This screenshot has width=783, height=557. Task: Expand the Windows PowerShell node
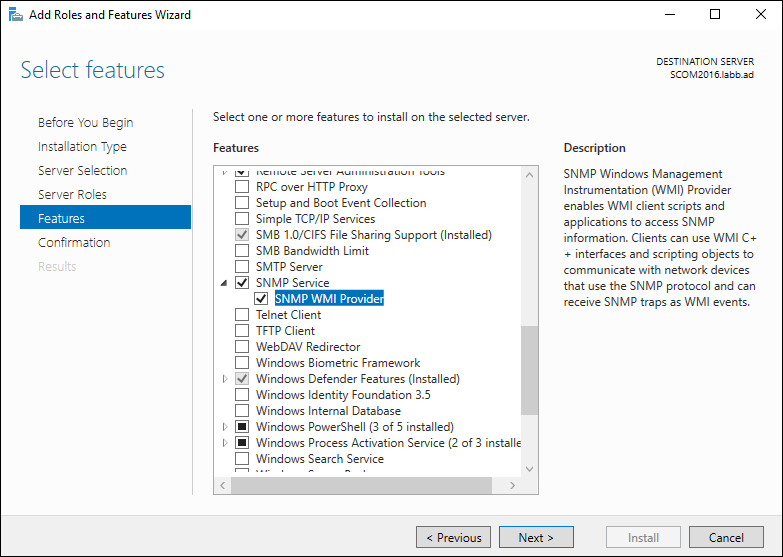(225, 427)
